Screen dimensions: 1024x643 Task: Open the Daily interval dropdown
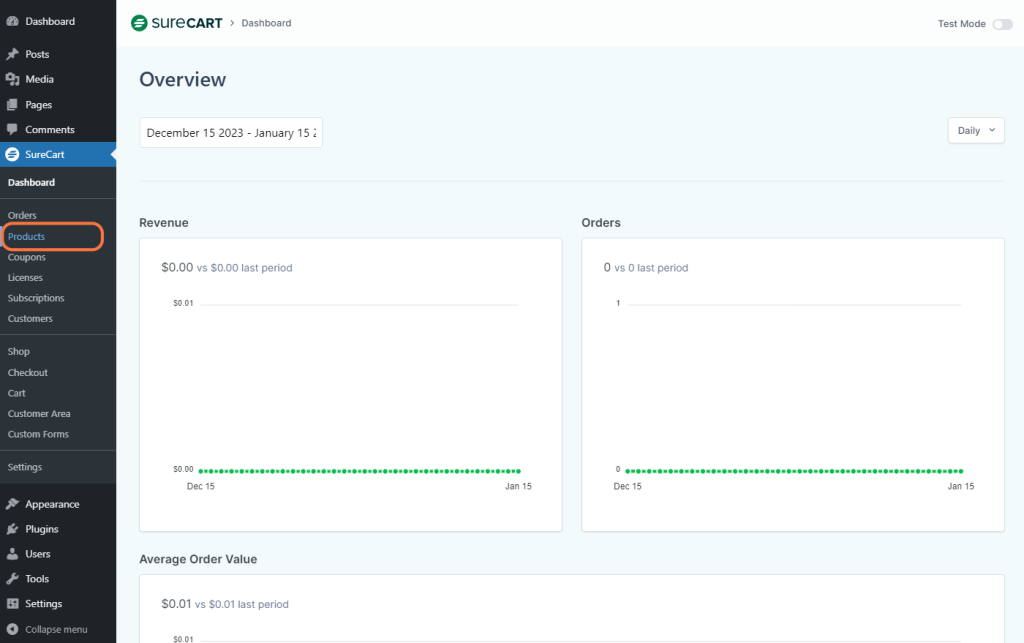(976, 130)
